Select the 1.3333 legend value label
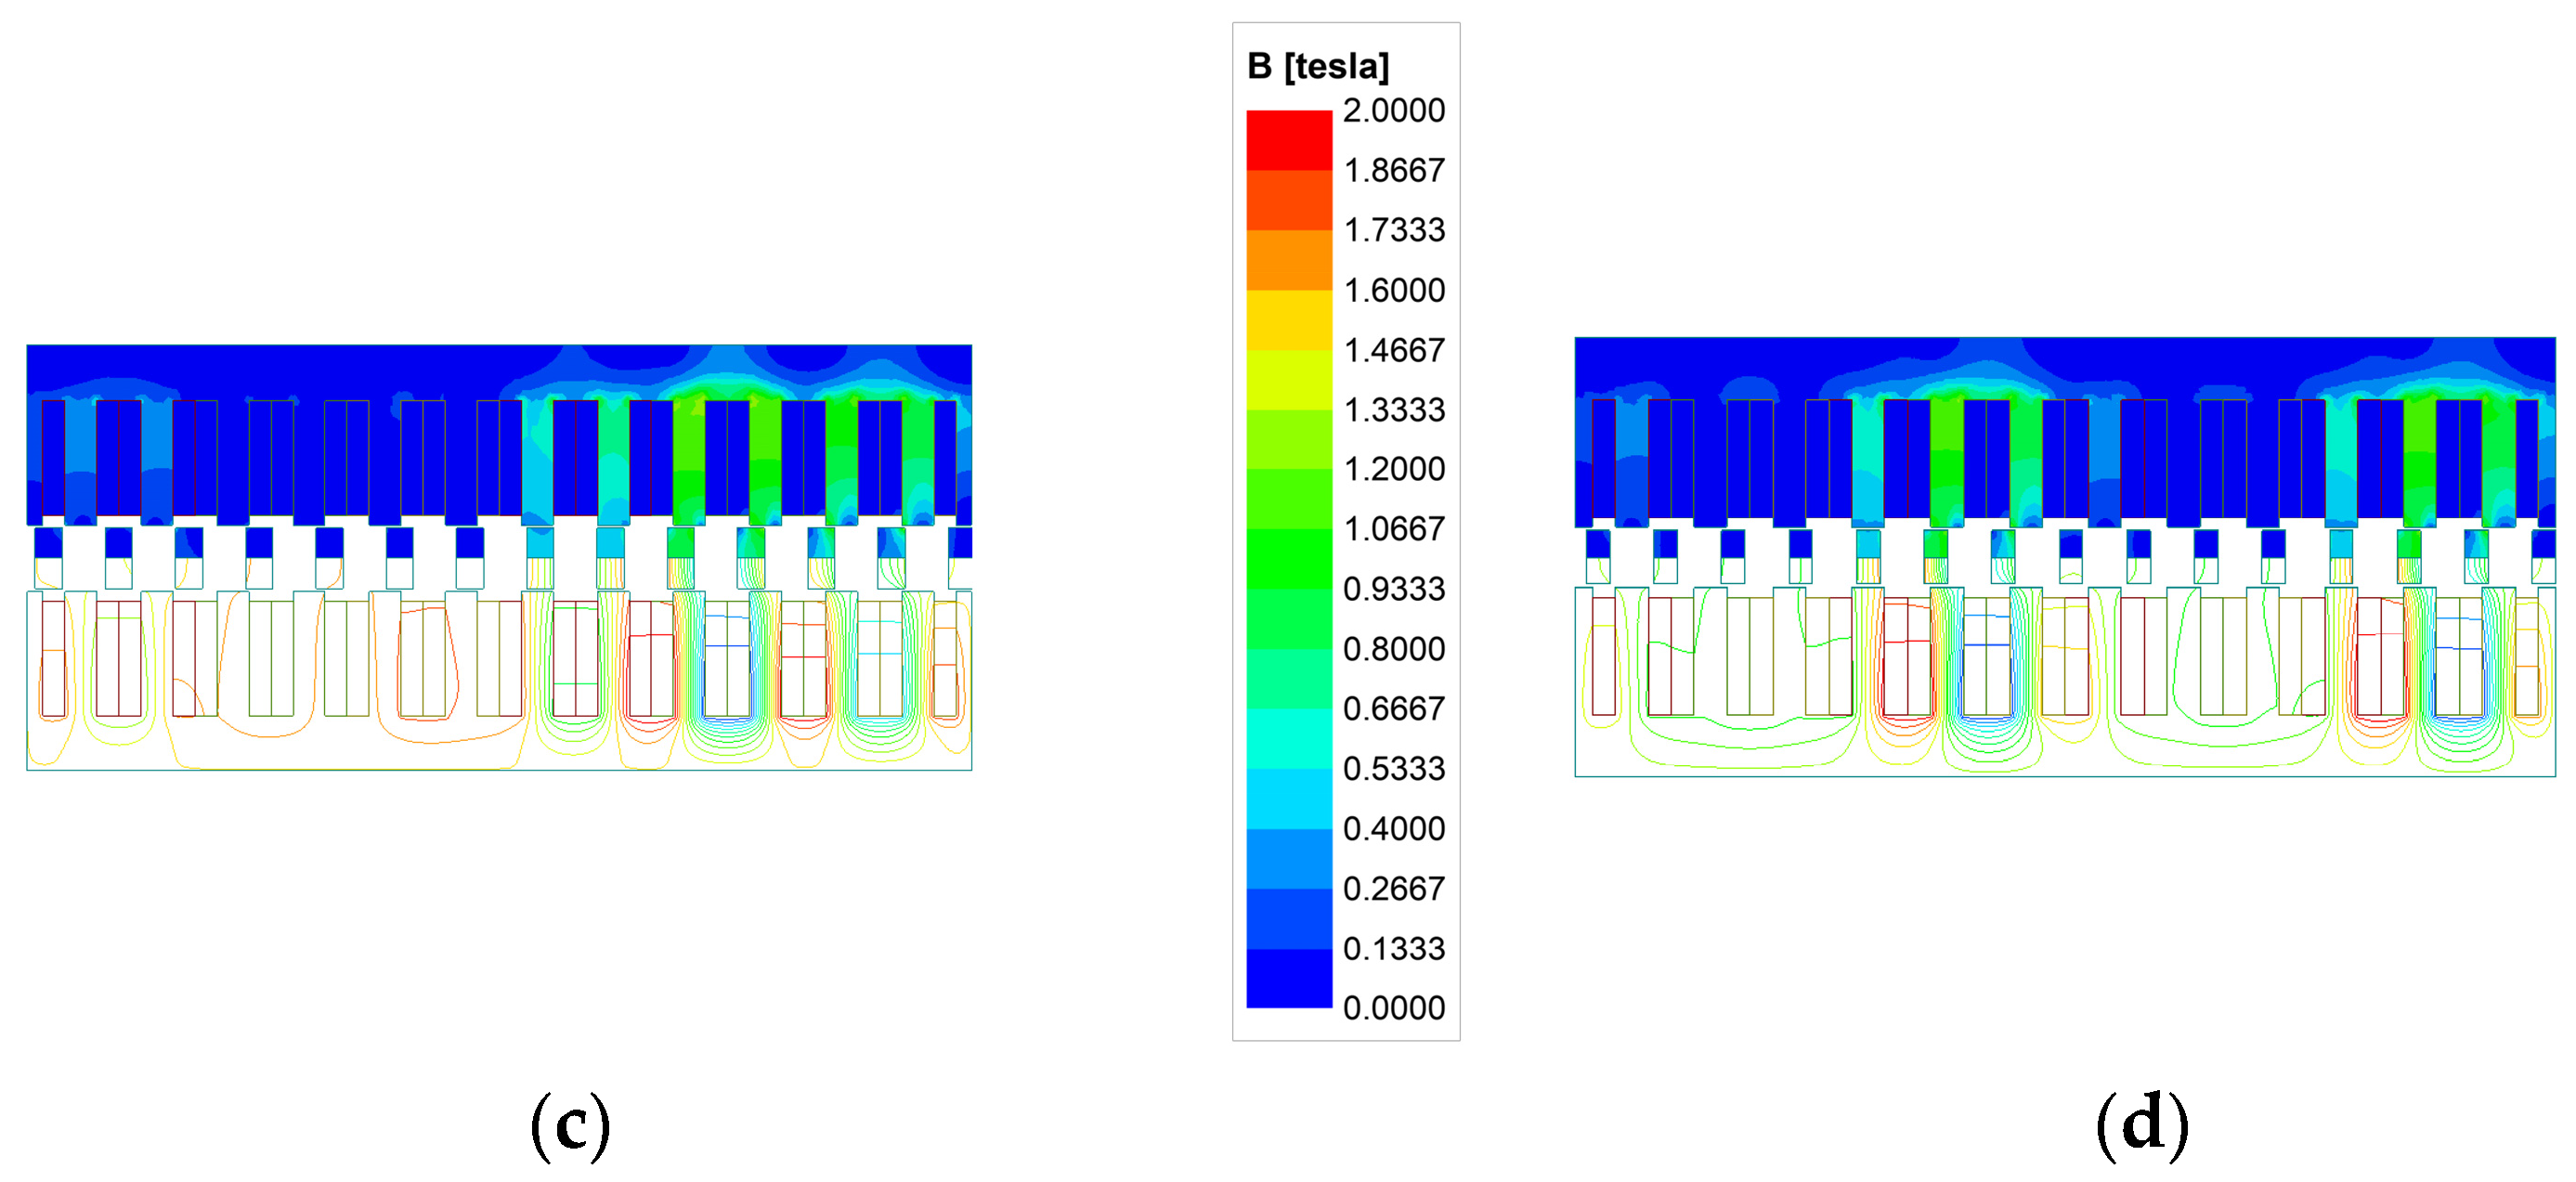2576x1182 pixels. pos(1393,409)
